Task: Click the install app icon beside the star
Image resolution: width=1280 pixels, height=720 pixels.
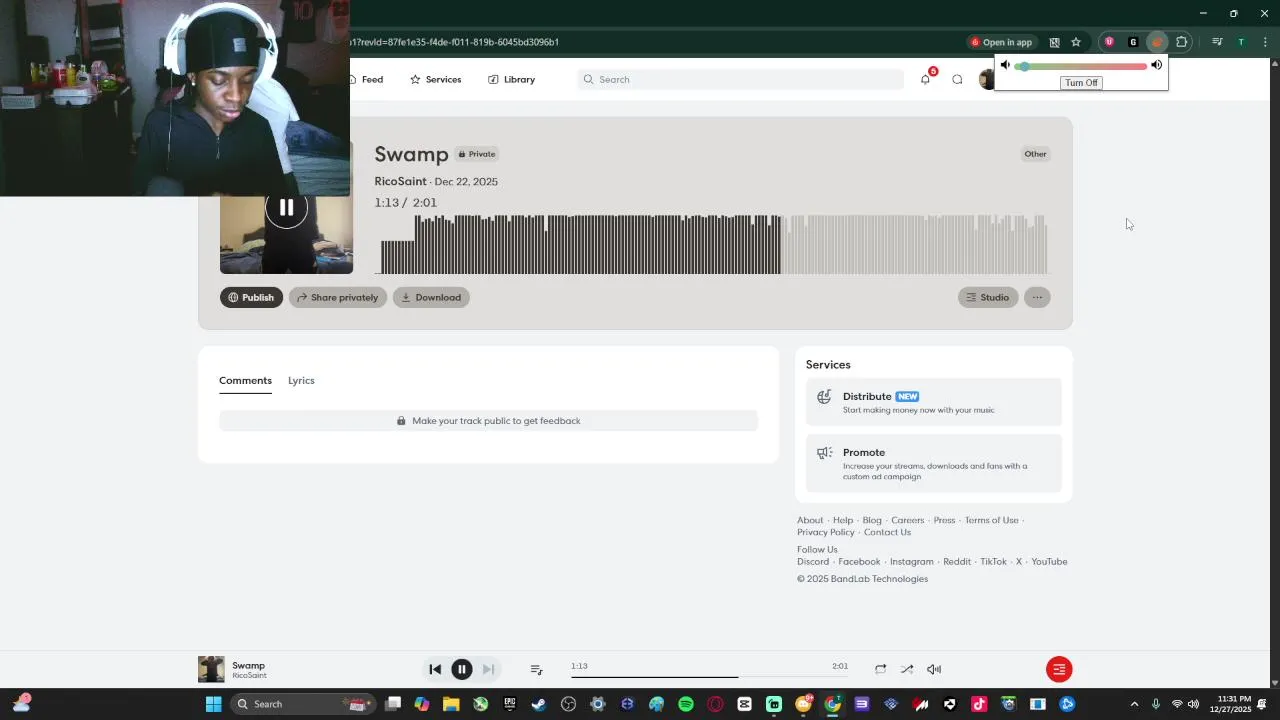Action: (x=1054, y=42)
